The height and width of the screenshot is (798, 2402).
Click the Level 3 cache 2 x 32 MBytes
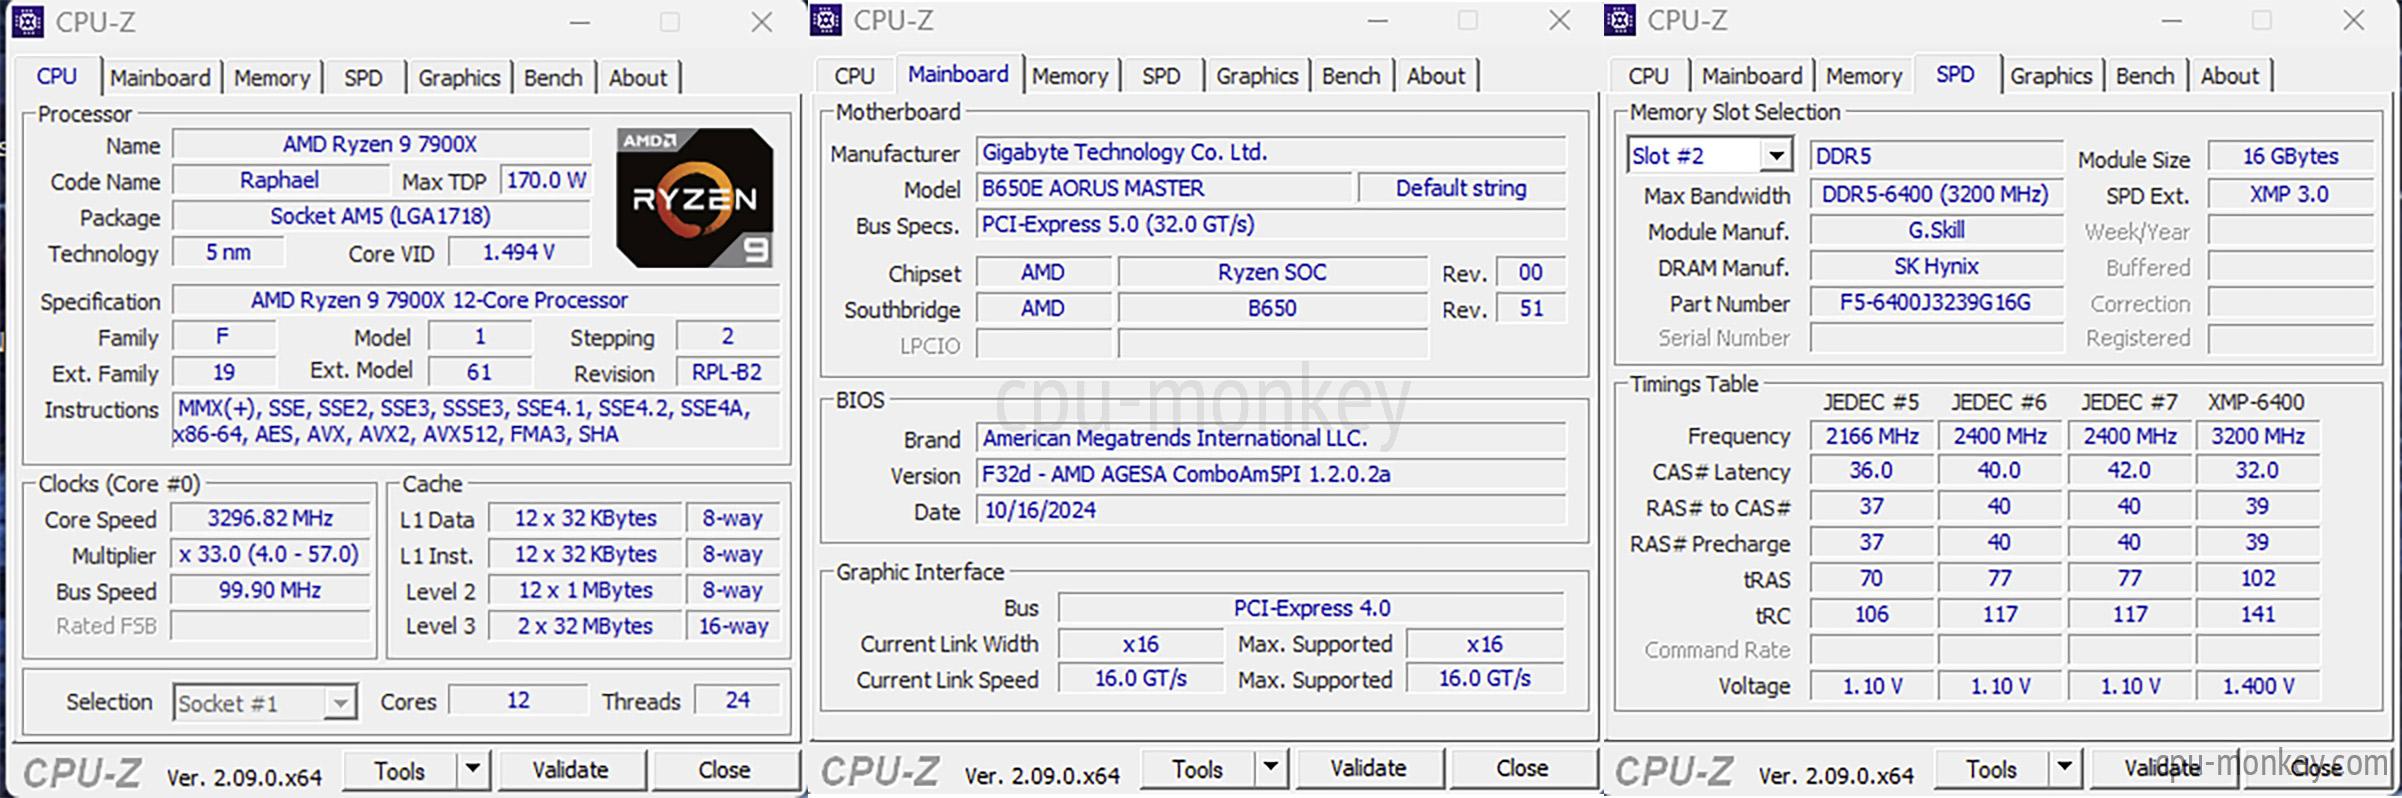(x=585, y=626)
